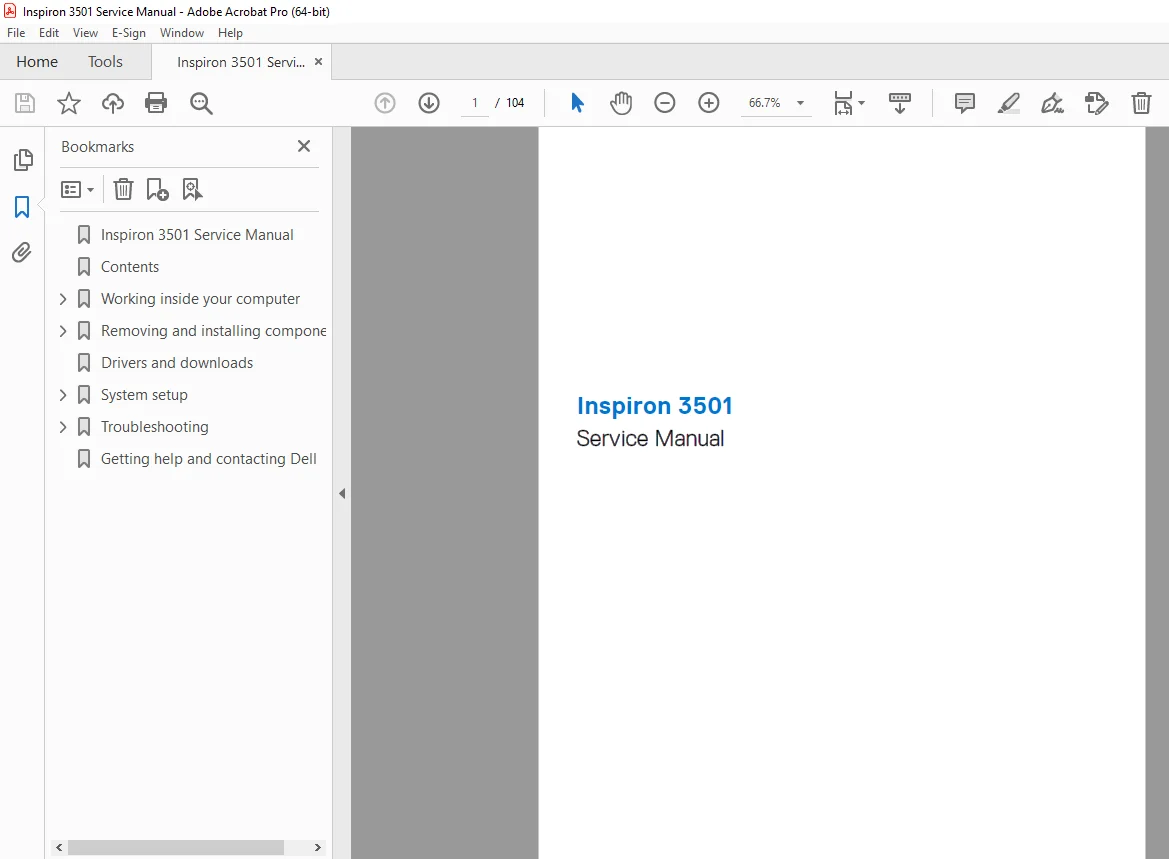
Task: Collapse navigation pane with arrow handle
Action: 341,494
